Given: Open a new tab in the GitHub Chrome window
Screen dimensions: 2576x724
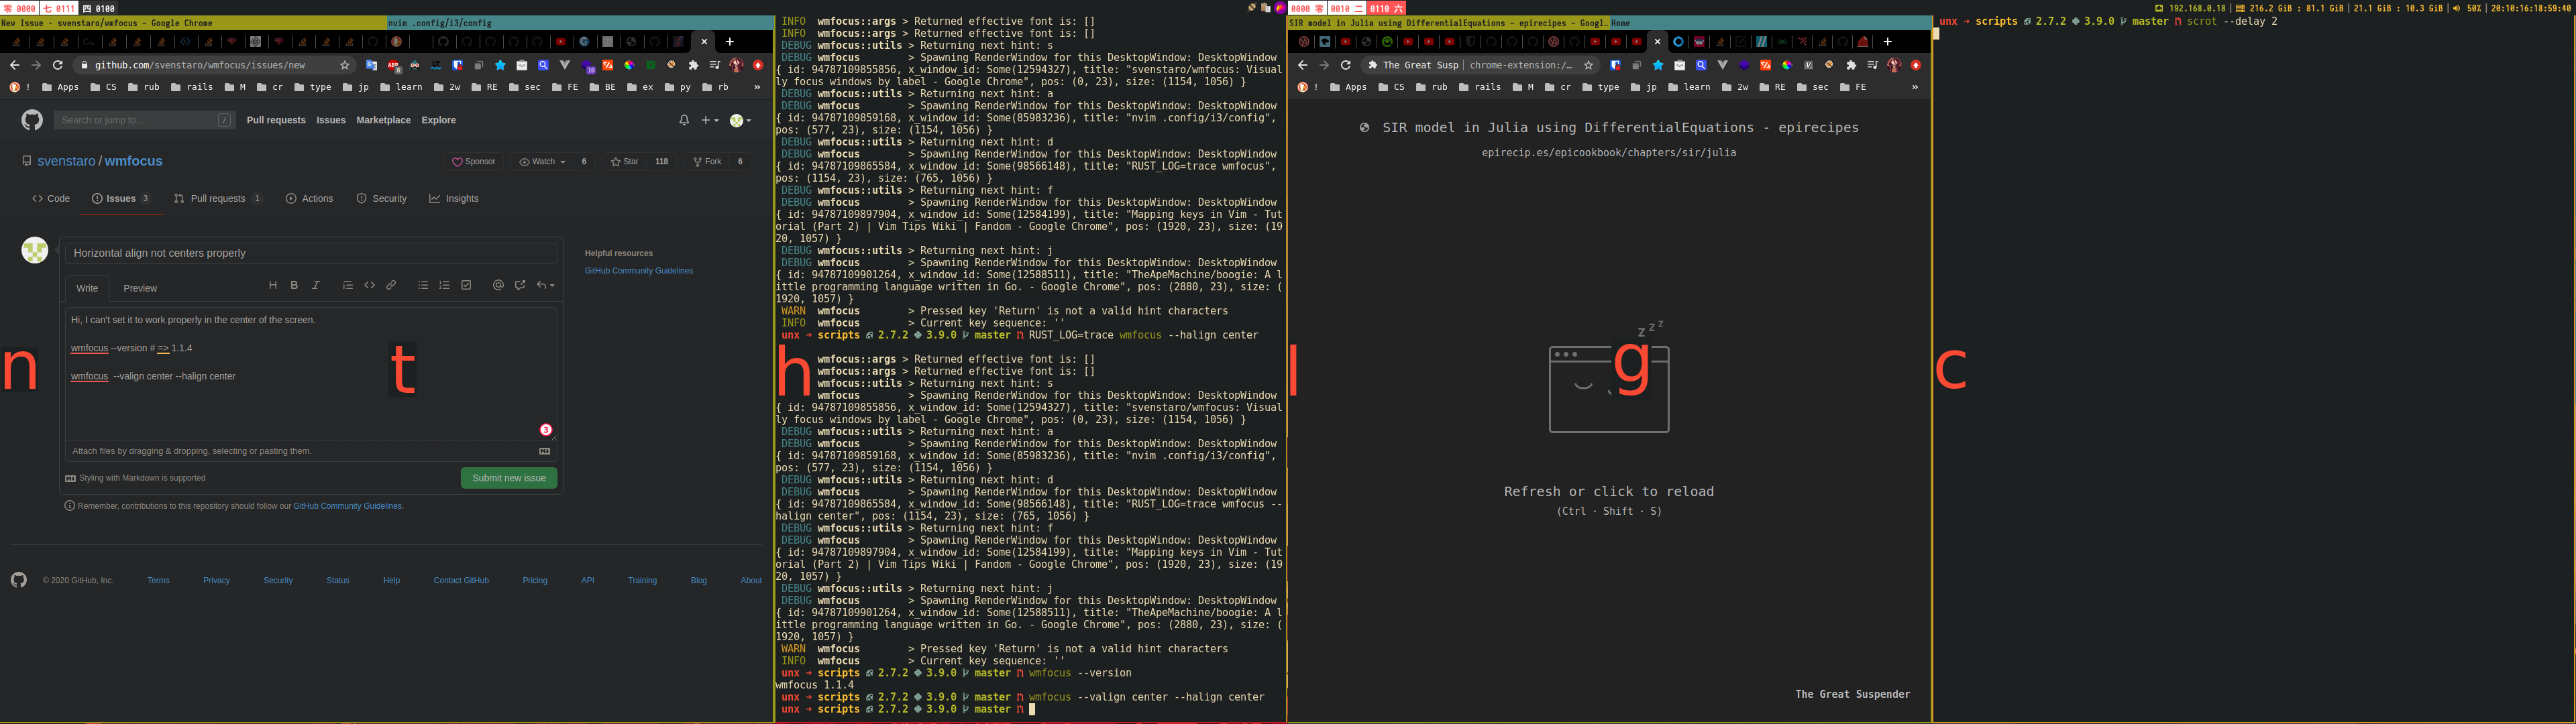Looking at the screenshot, I should (x=730, y=42).
